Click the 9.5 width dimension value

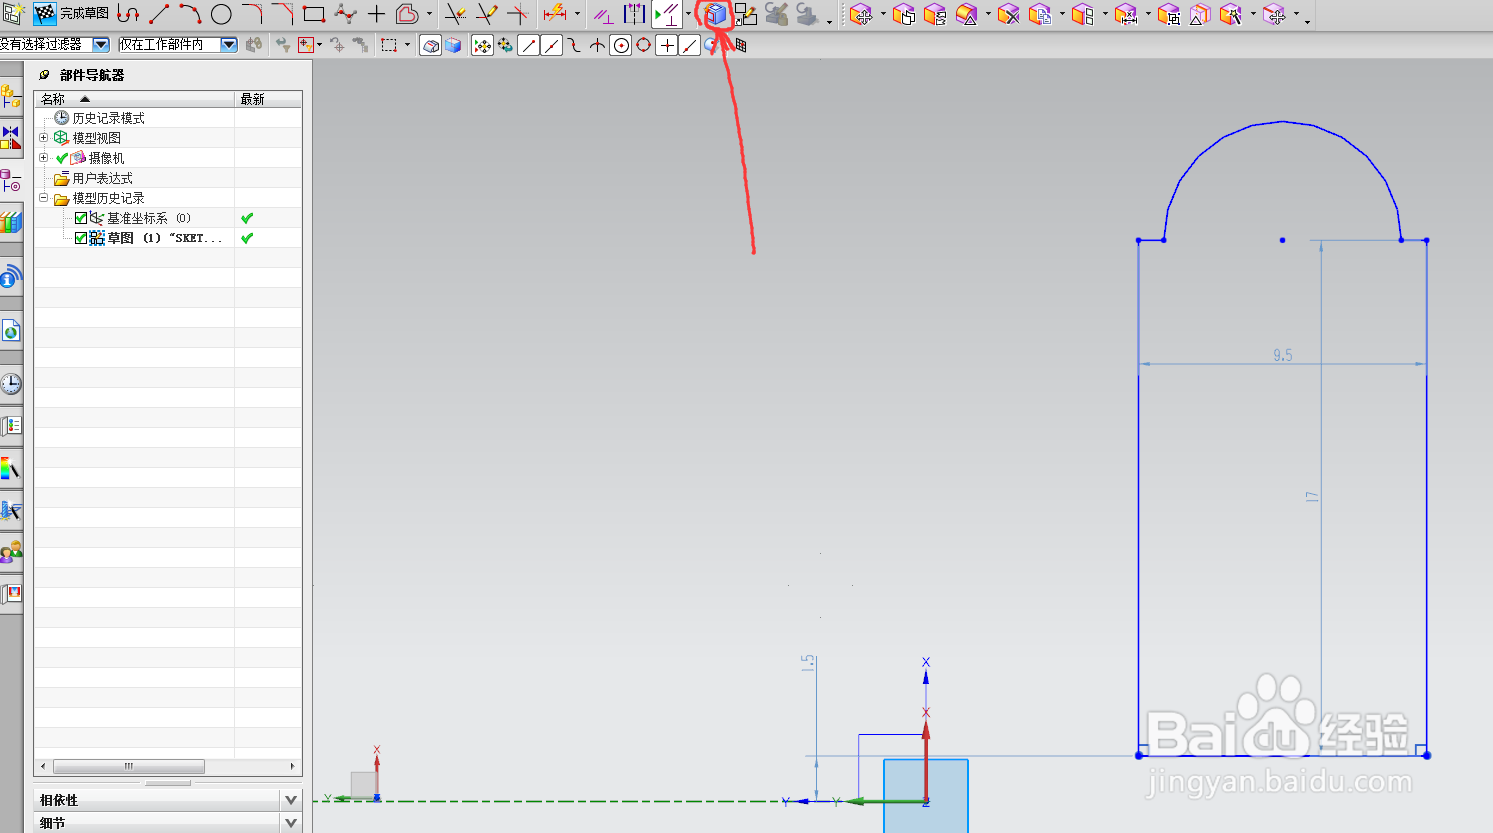pos(1283,355)
